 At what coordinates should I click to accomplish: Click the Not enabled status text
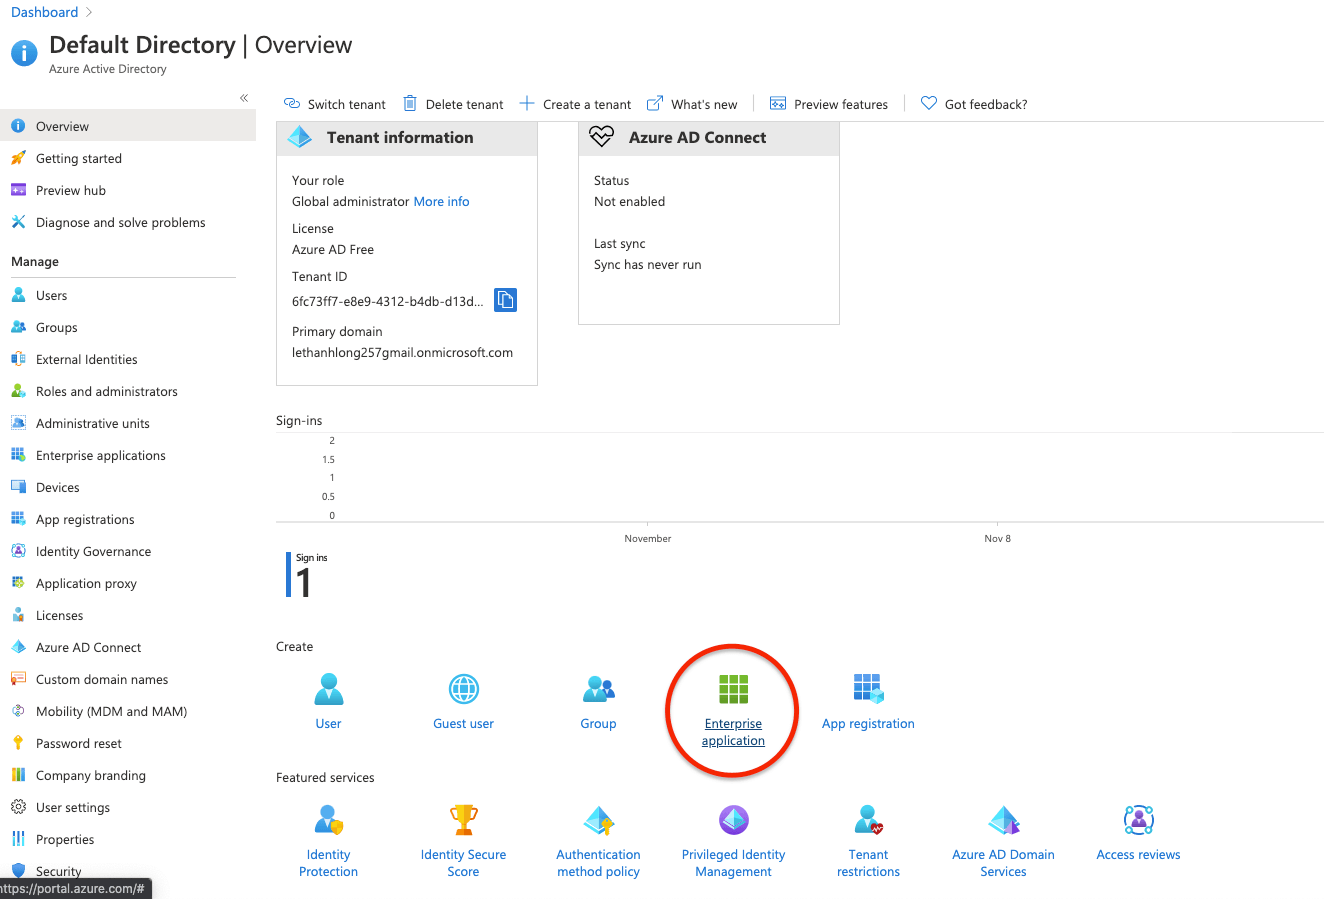pos(629,202)
